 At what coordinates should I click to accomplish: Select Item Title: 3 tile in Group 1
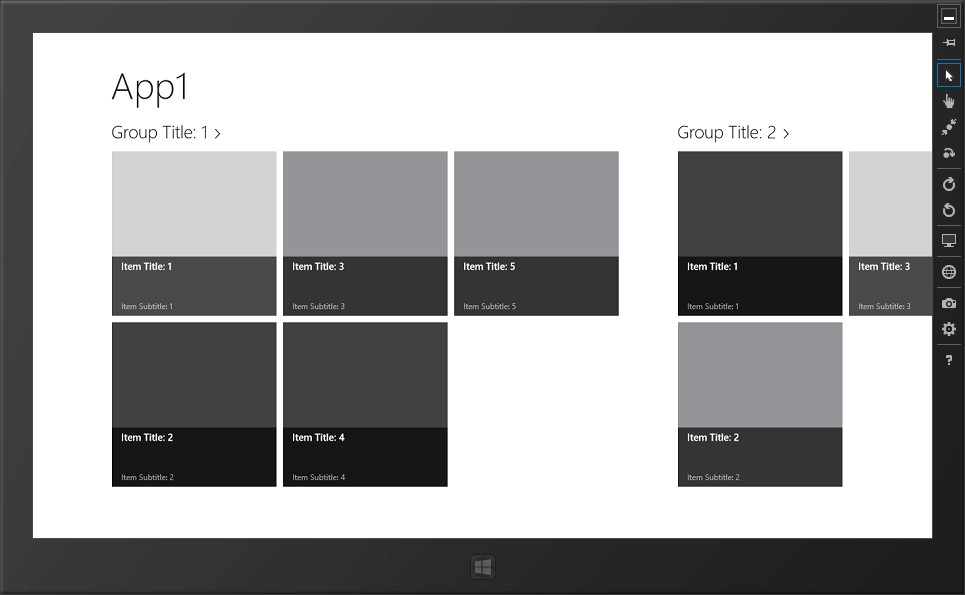[365, 233]
